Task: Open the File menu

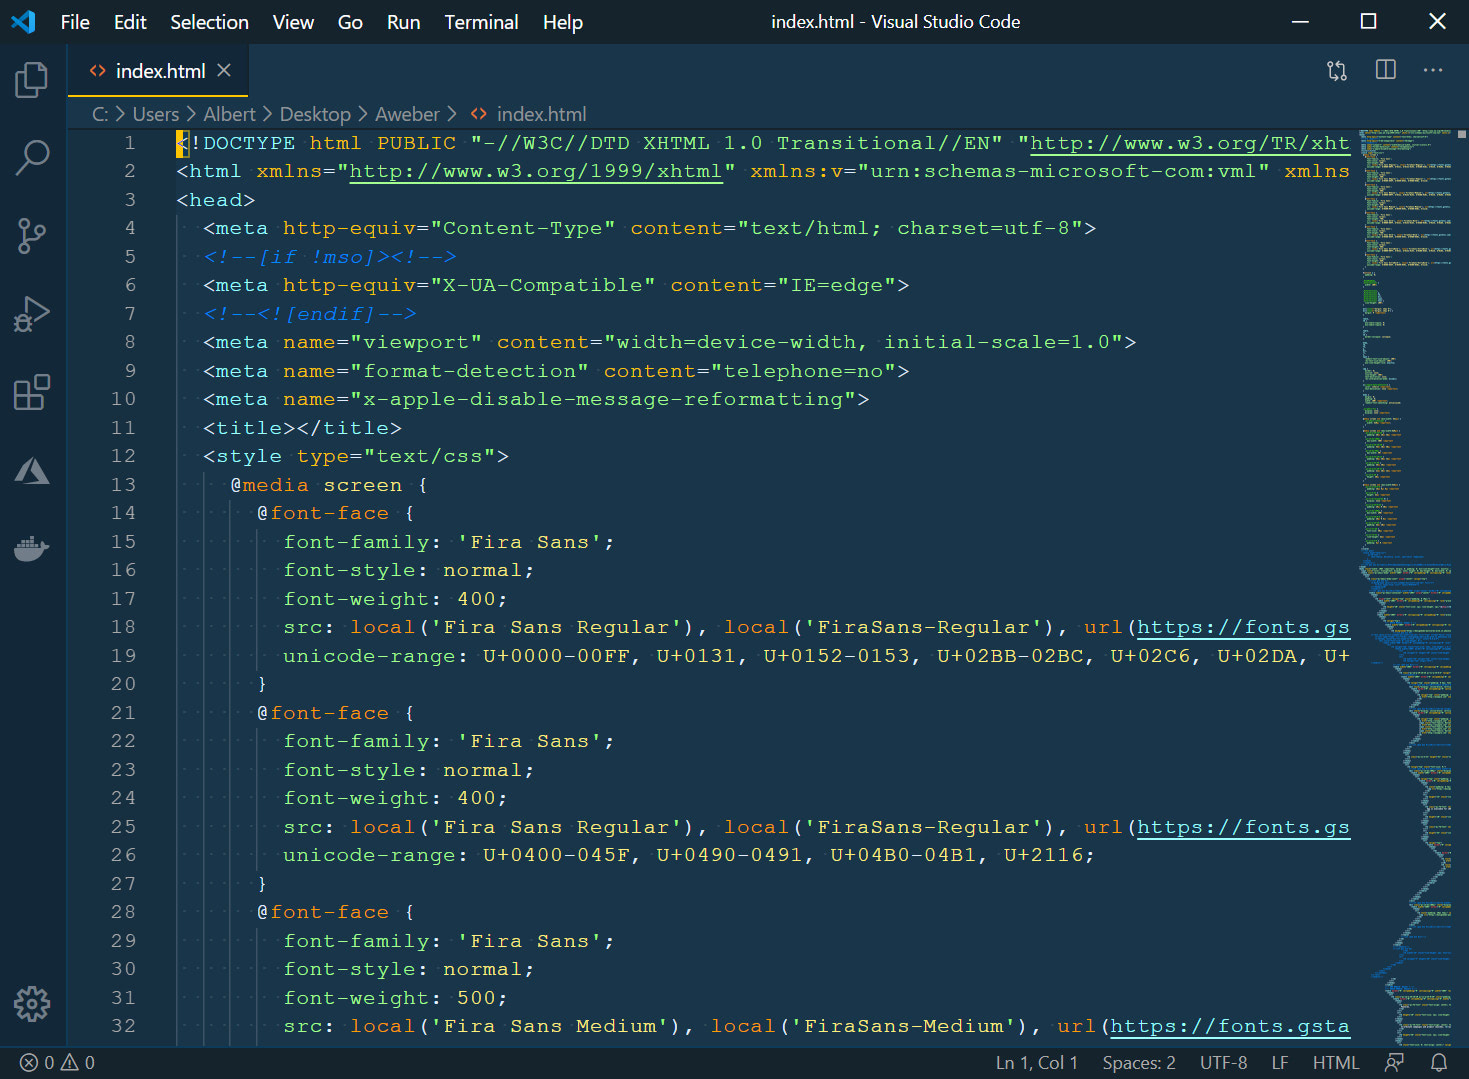Action: click(x=75, y=22)
